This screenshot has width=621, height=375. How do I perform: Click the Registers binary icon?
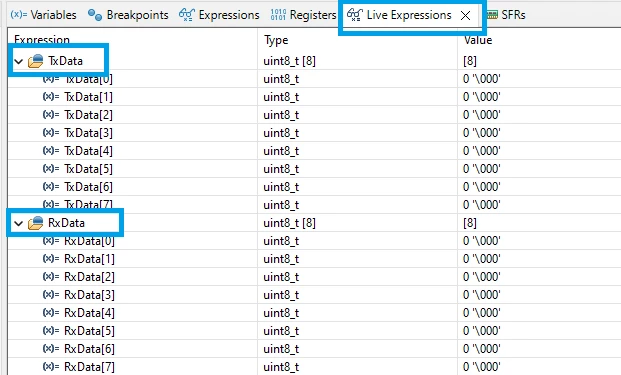pyautogui.click(x=278, y=15)
